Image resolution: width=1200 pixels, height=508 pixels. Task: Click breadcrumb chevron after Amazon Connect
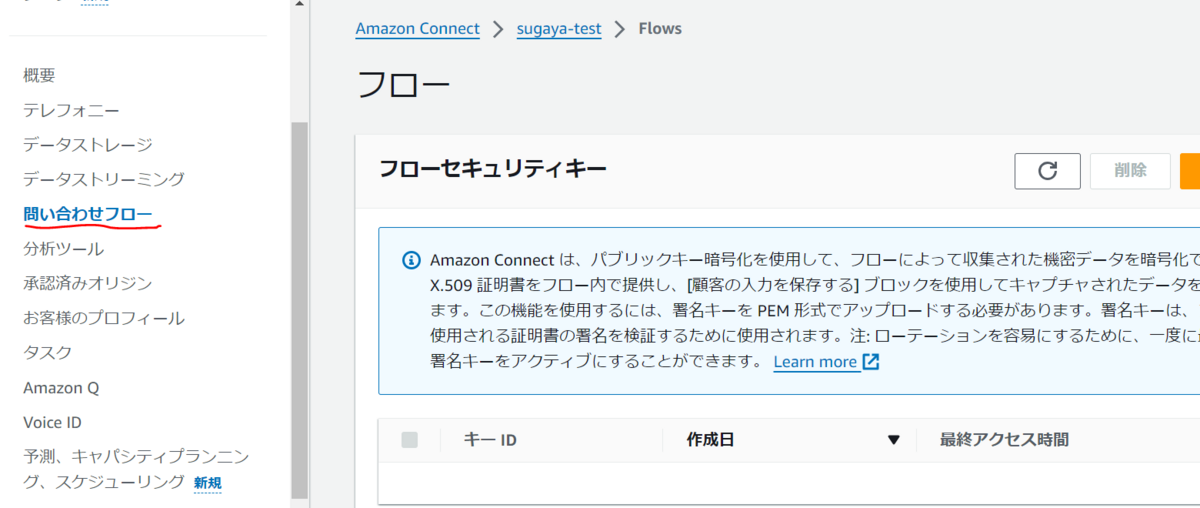(x=498, y=29)
